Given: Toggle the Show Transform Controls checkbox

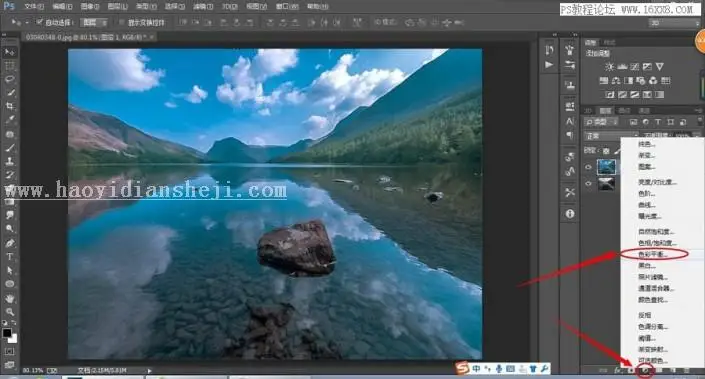Looking at the screenshot, I should (x=121, y=22).
